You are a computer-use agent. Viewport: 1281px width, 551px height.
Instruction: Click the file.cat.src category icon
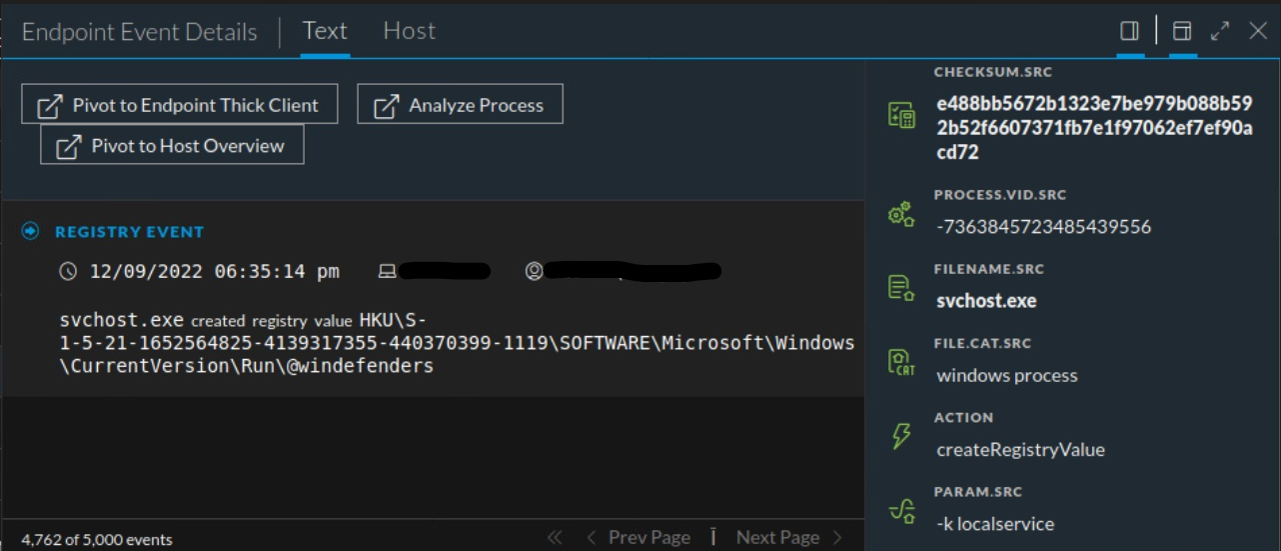pyautogui.click(x=901, y=362)
